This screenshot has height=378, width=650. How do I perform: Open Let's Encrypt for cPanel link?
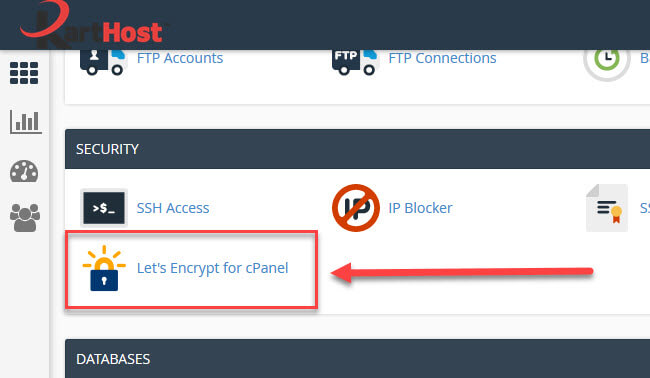pos(212,268)
